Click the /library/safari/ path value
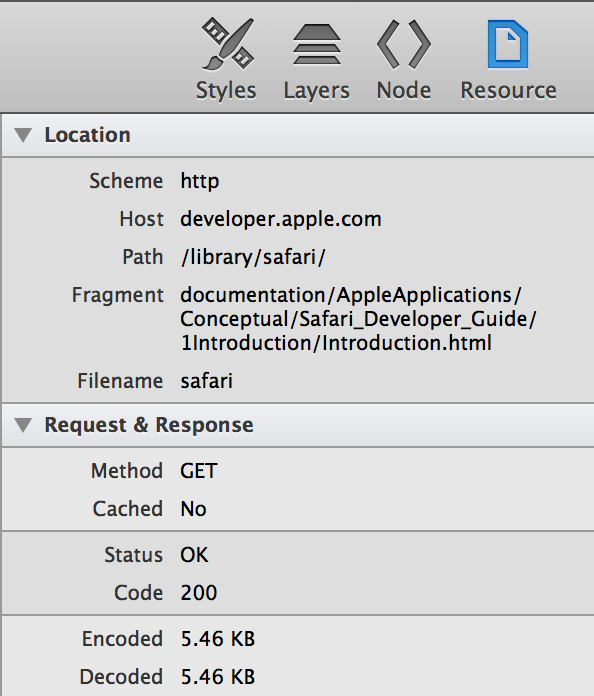Viewport: 594px width, 696px height. [253, 257]
